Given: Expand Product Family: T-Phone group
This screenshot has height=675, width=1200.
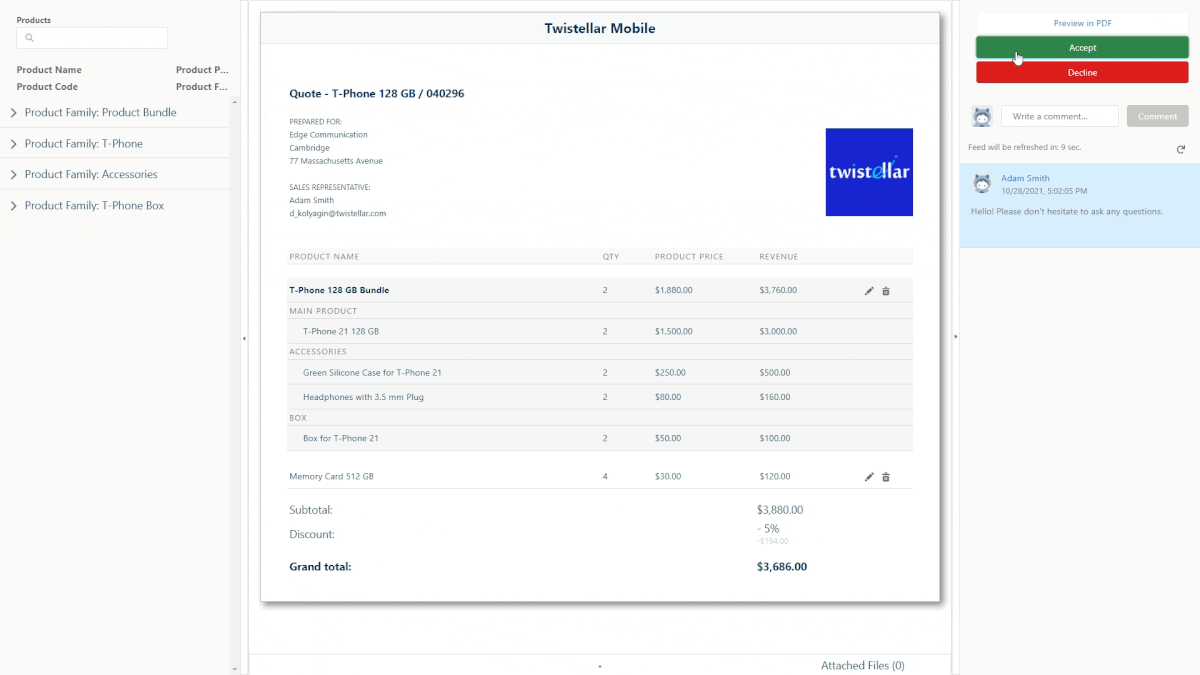Looking at the screenshot, I should point(14,144).
